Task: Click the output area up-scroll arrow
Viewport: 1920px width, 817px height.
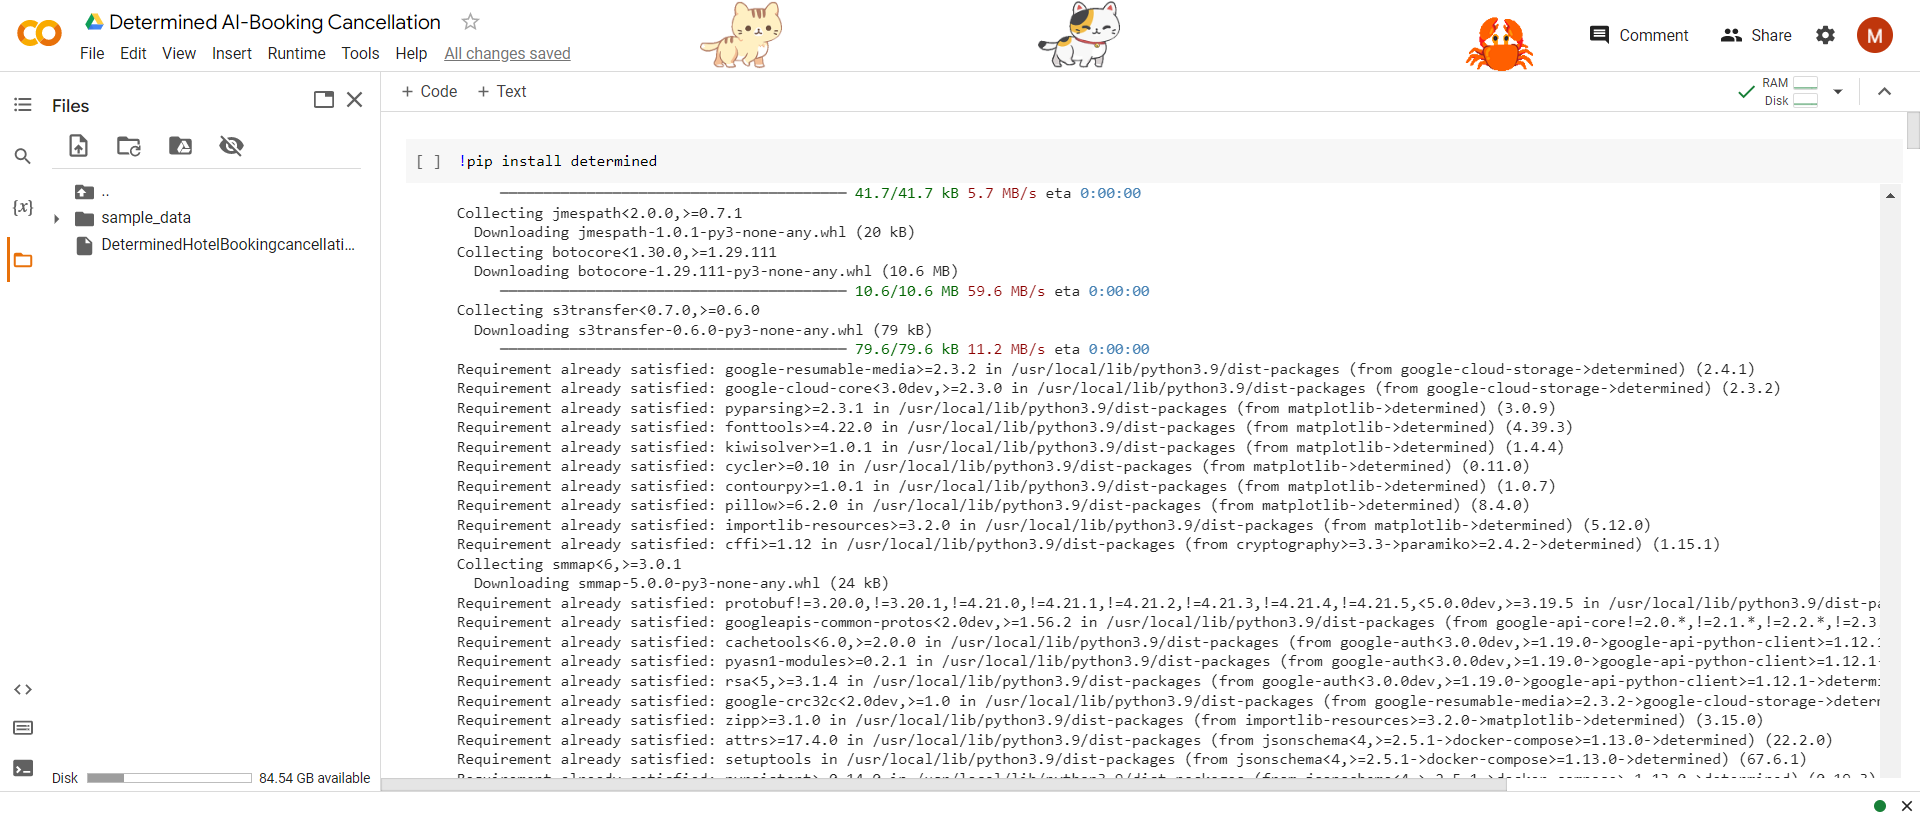Action: [1890, 196]
